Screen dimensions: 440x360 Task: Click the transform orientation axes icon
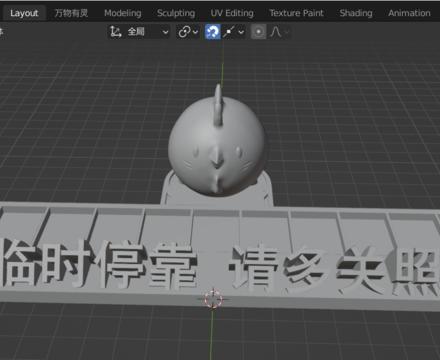click(x=116, y=32)
